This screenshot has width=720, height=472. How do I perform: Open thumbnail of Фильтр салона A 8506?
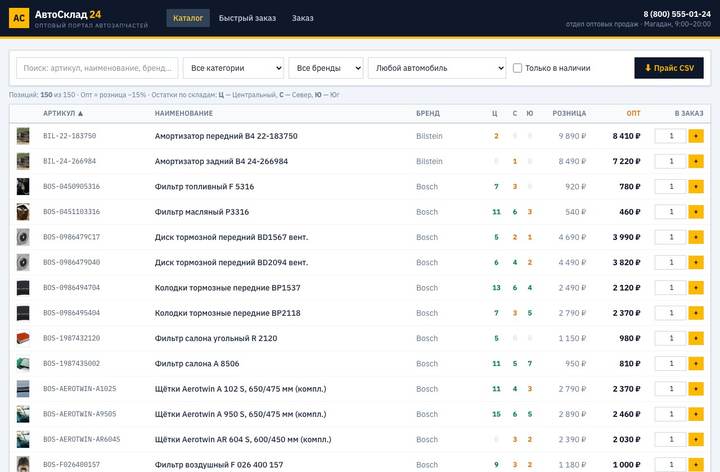(23, 363)
